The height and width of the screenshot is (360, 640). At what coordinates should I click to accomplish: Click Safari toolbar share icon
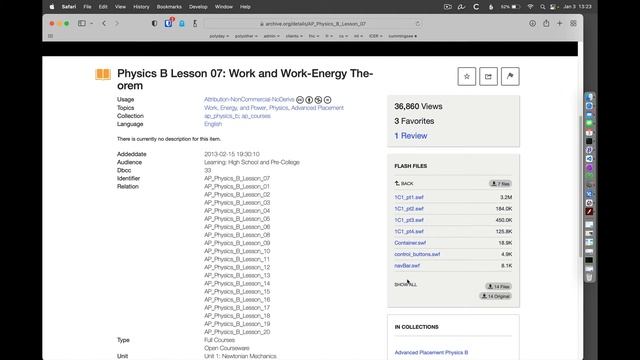coord(546,23)
